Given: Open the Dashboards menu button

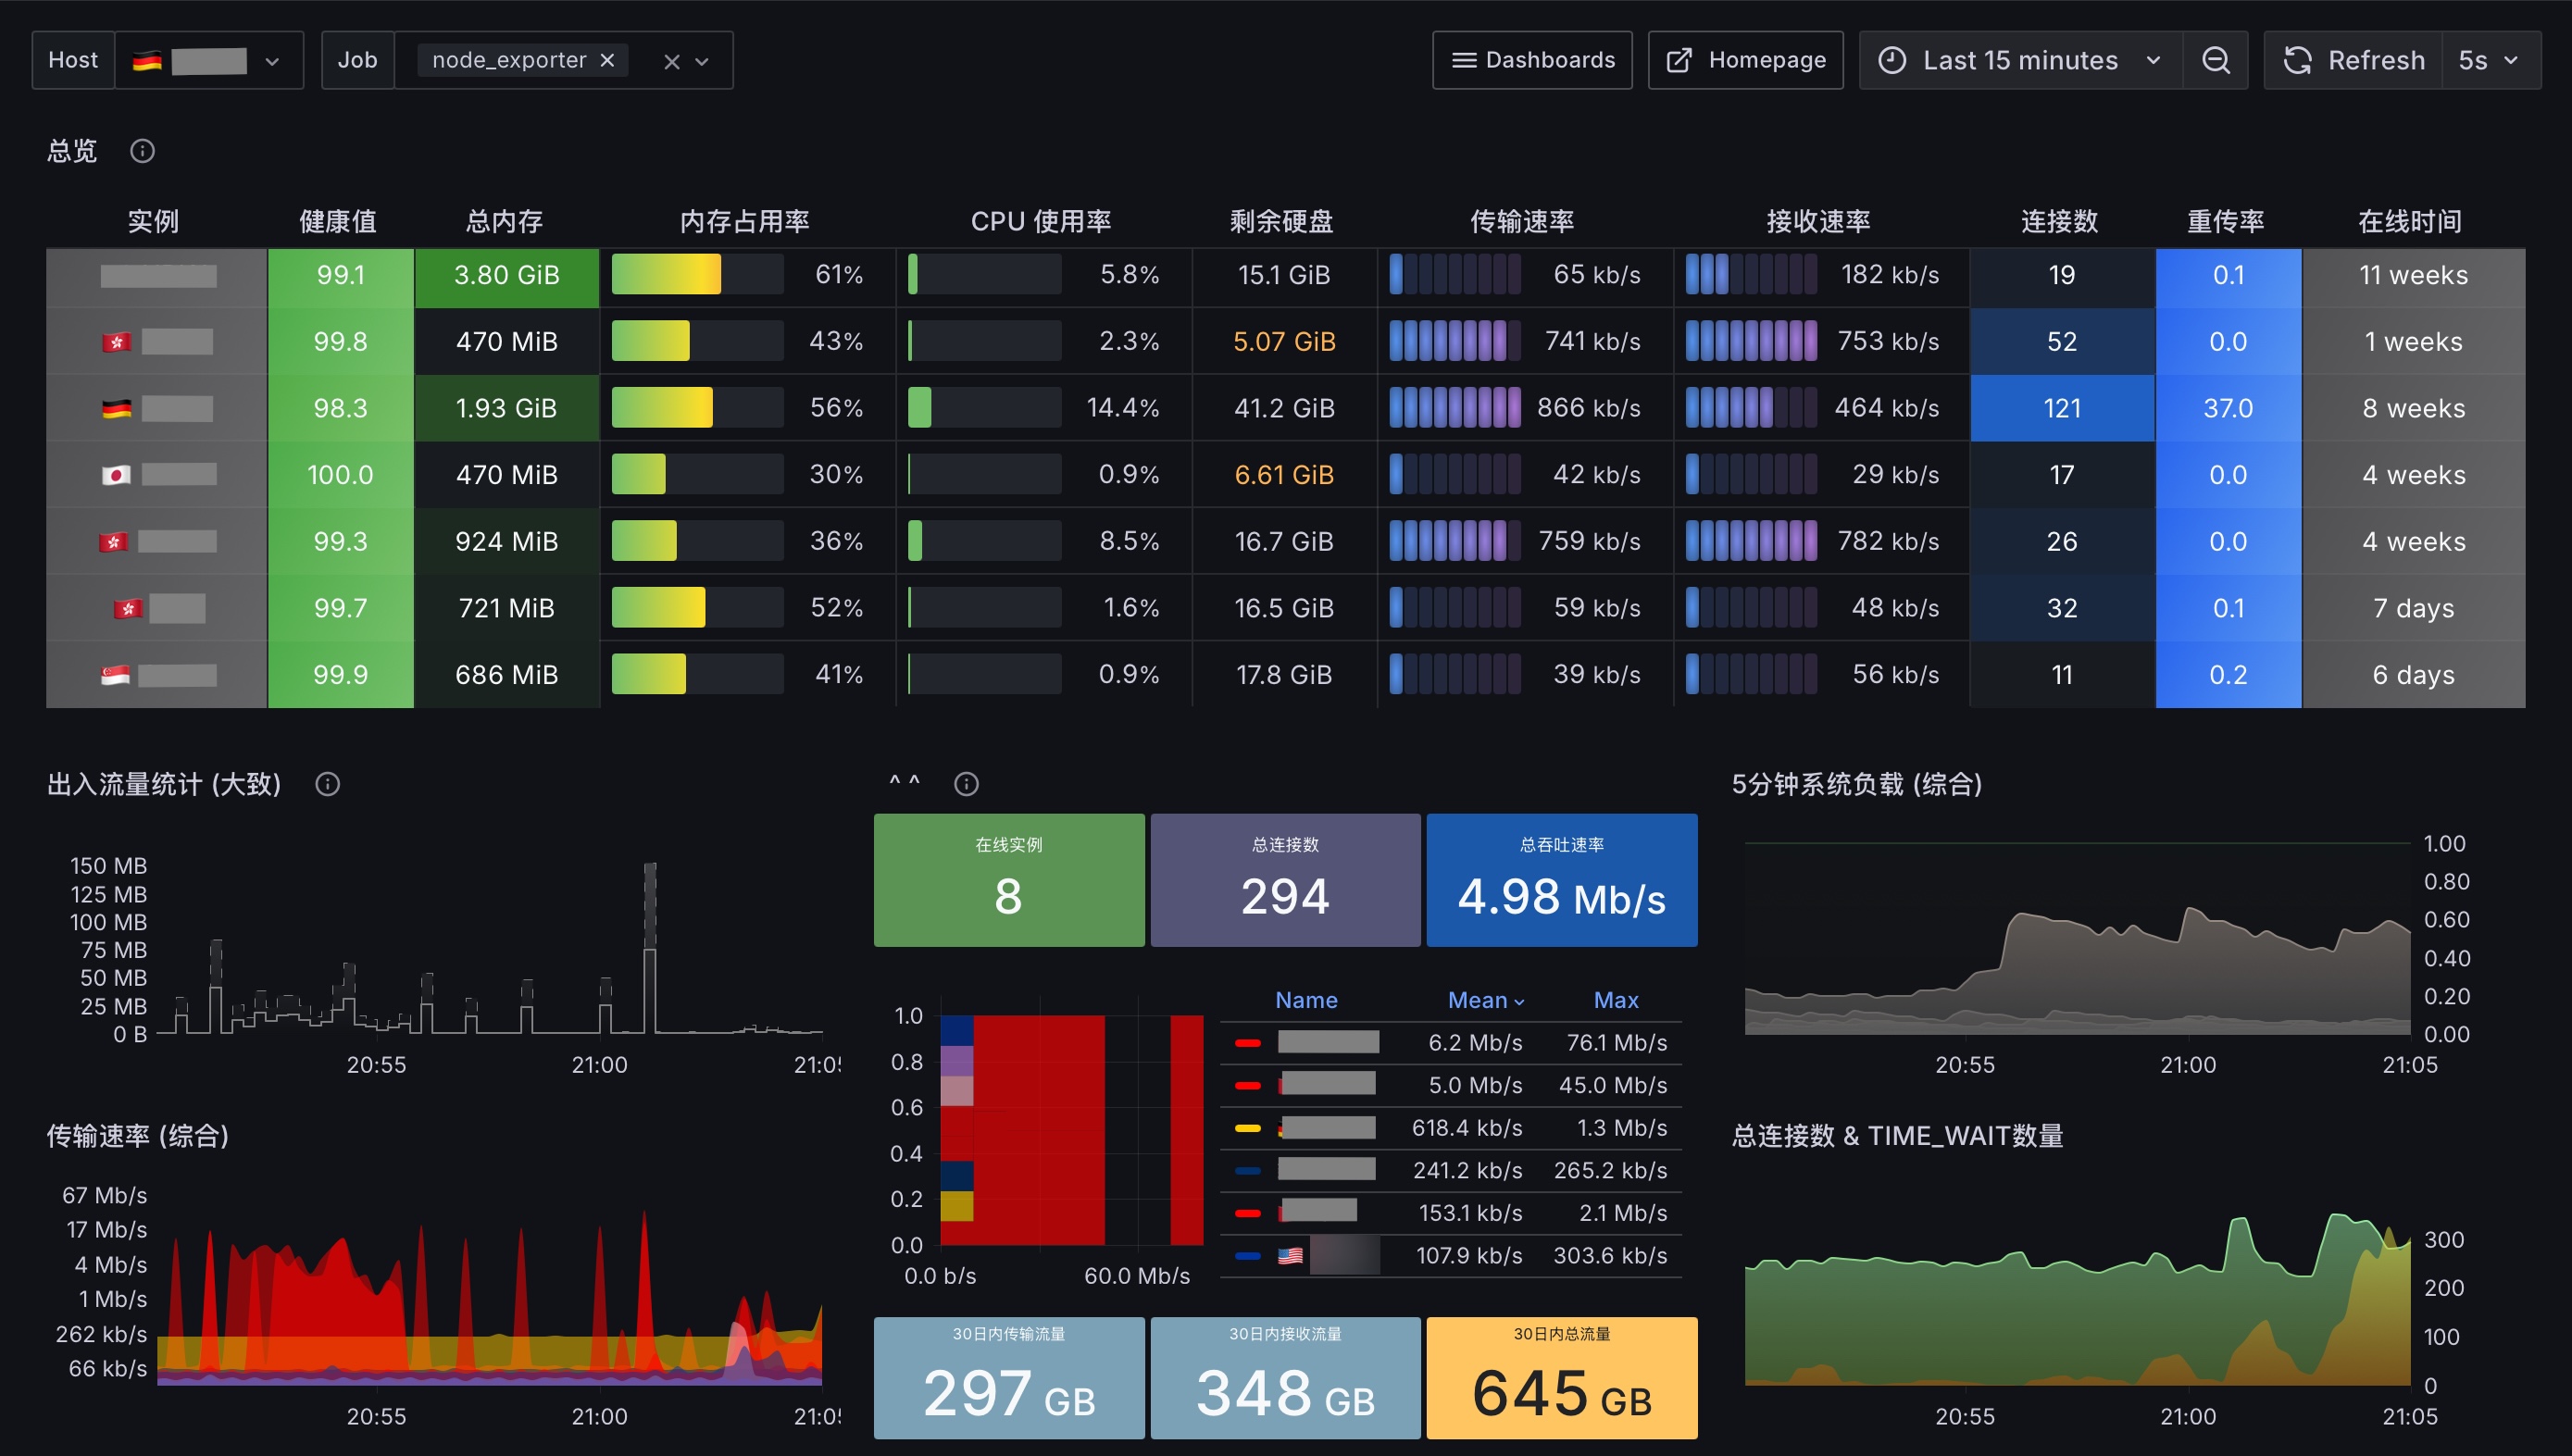Looking at the screenshot, I should (1532, 60).
